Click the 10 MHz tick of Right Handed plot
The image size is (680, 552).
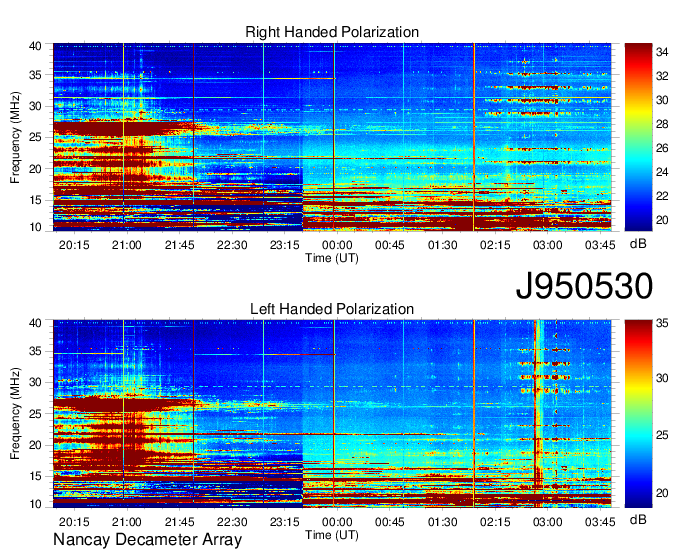coord(35,227)
